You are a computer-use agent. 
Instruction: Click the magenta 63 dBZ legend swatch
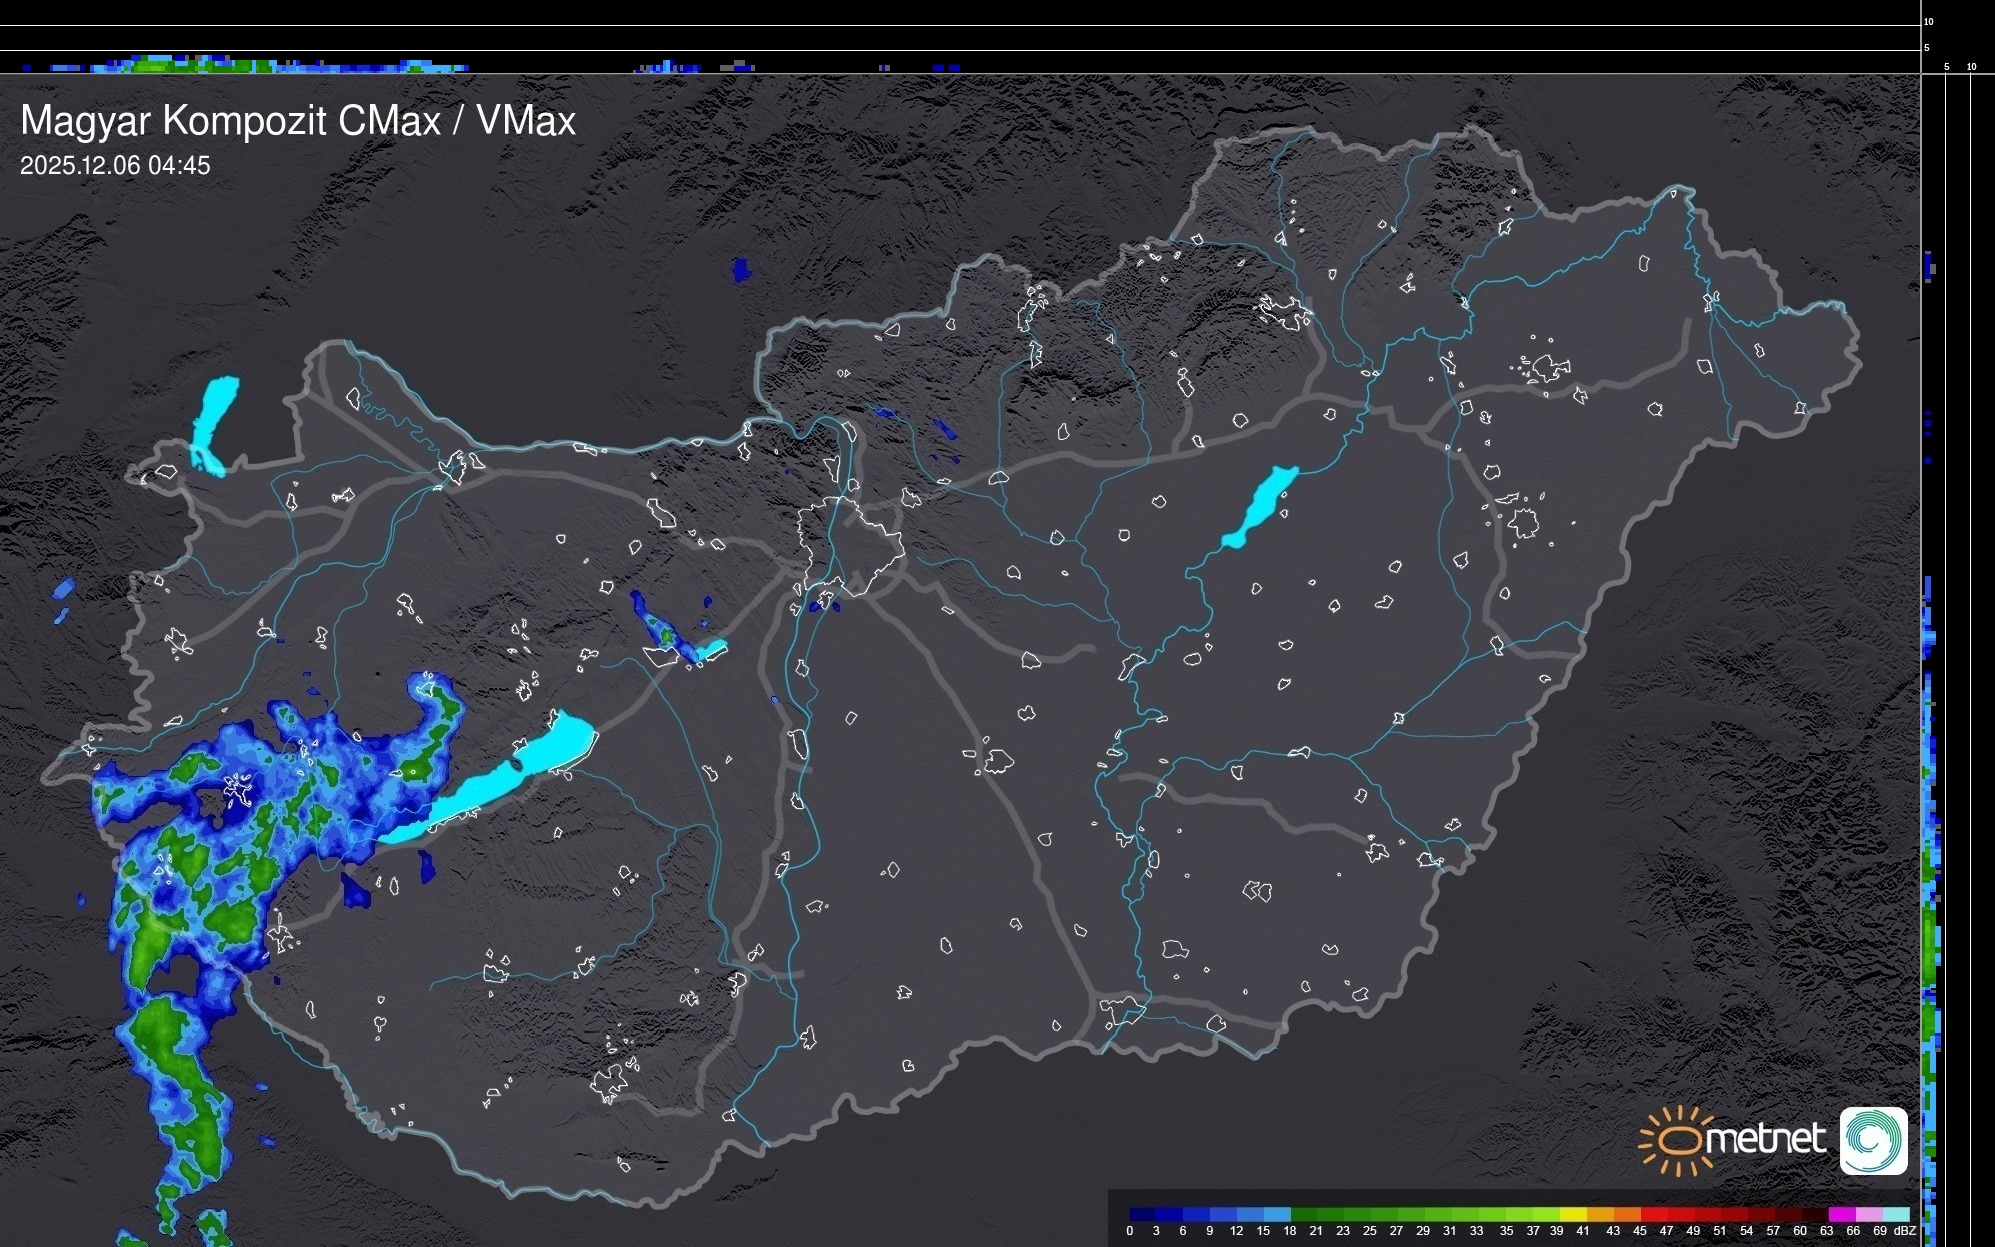coord(1840,1215)
